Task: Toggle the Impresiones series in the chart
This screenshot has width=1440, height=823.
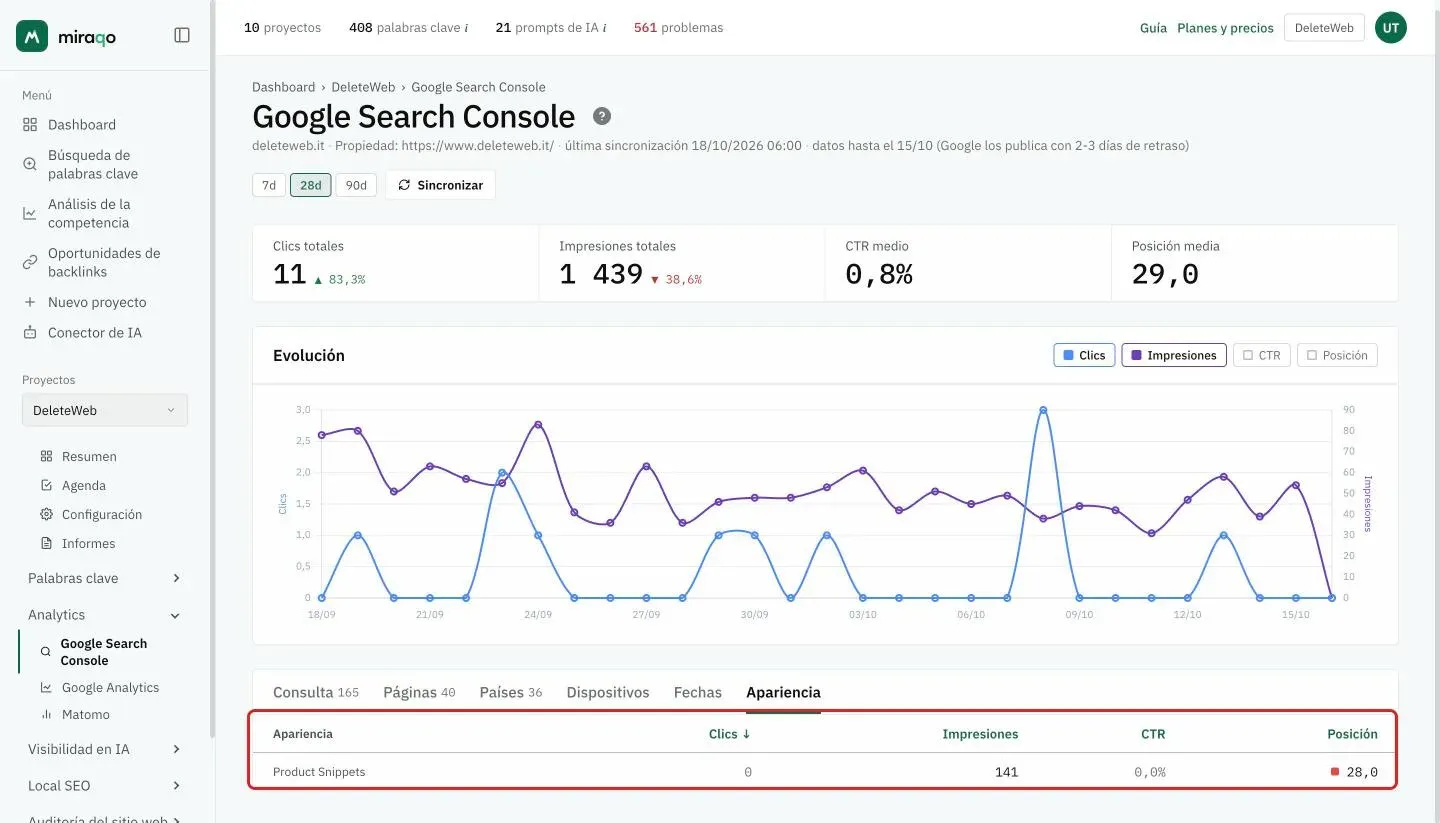Action: [x=1174, y=355]
